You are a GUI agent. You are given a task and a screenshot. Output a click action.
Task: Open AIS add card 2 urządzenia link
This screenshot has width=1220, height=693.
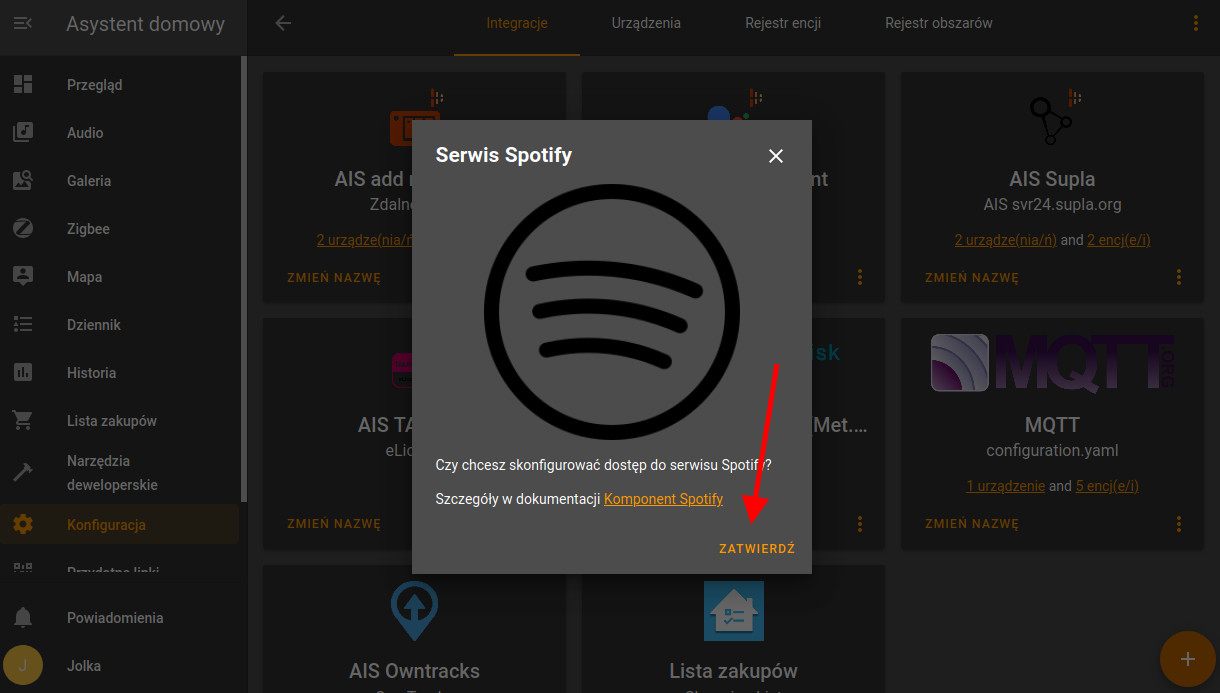[365, 240]
